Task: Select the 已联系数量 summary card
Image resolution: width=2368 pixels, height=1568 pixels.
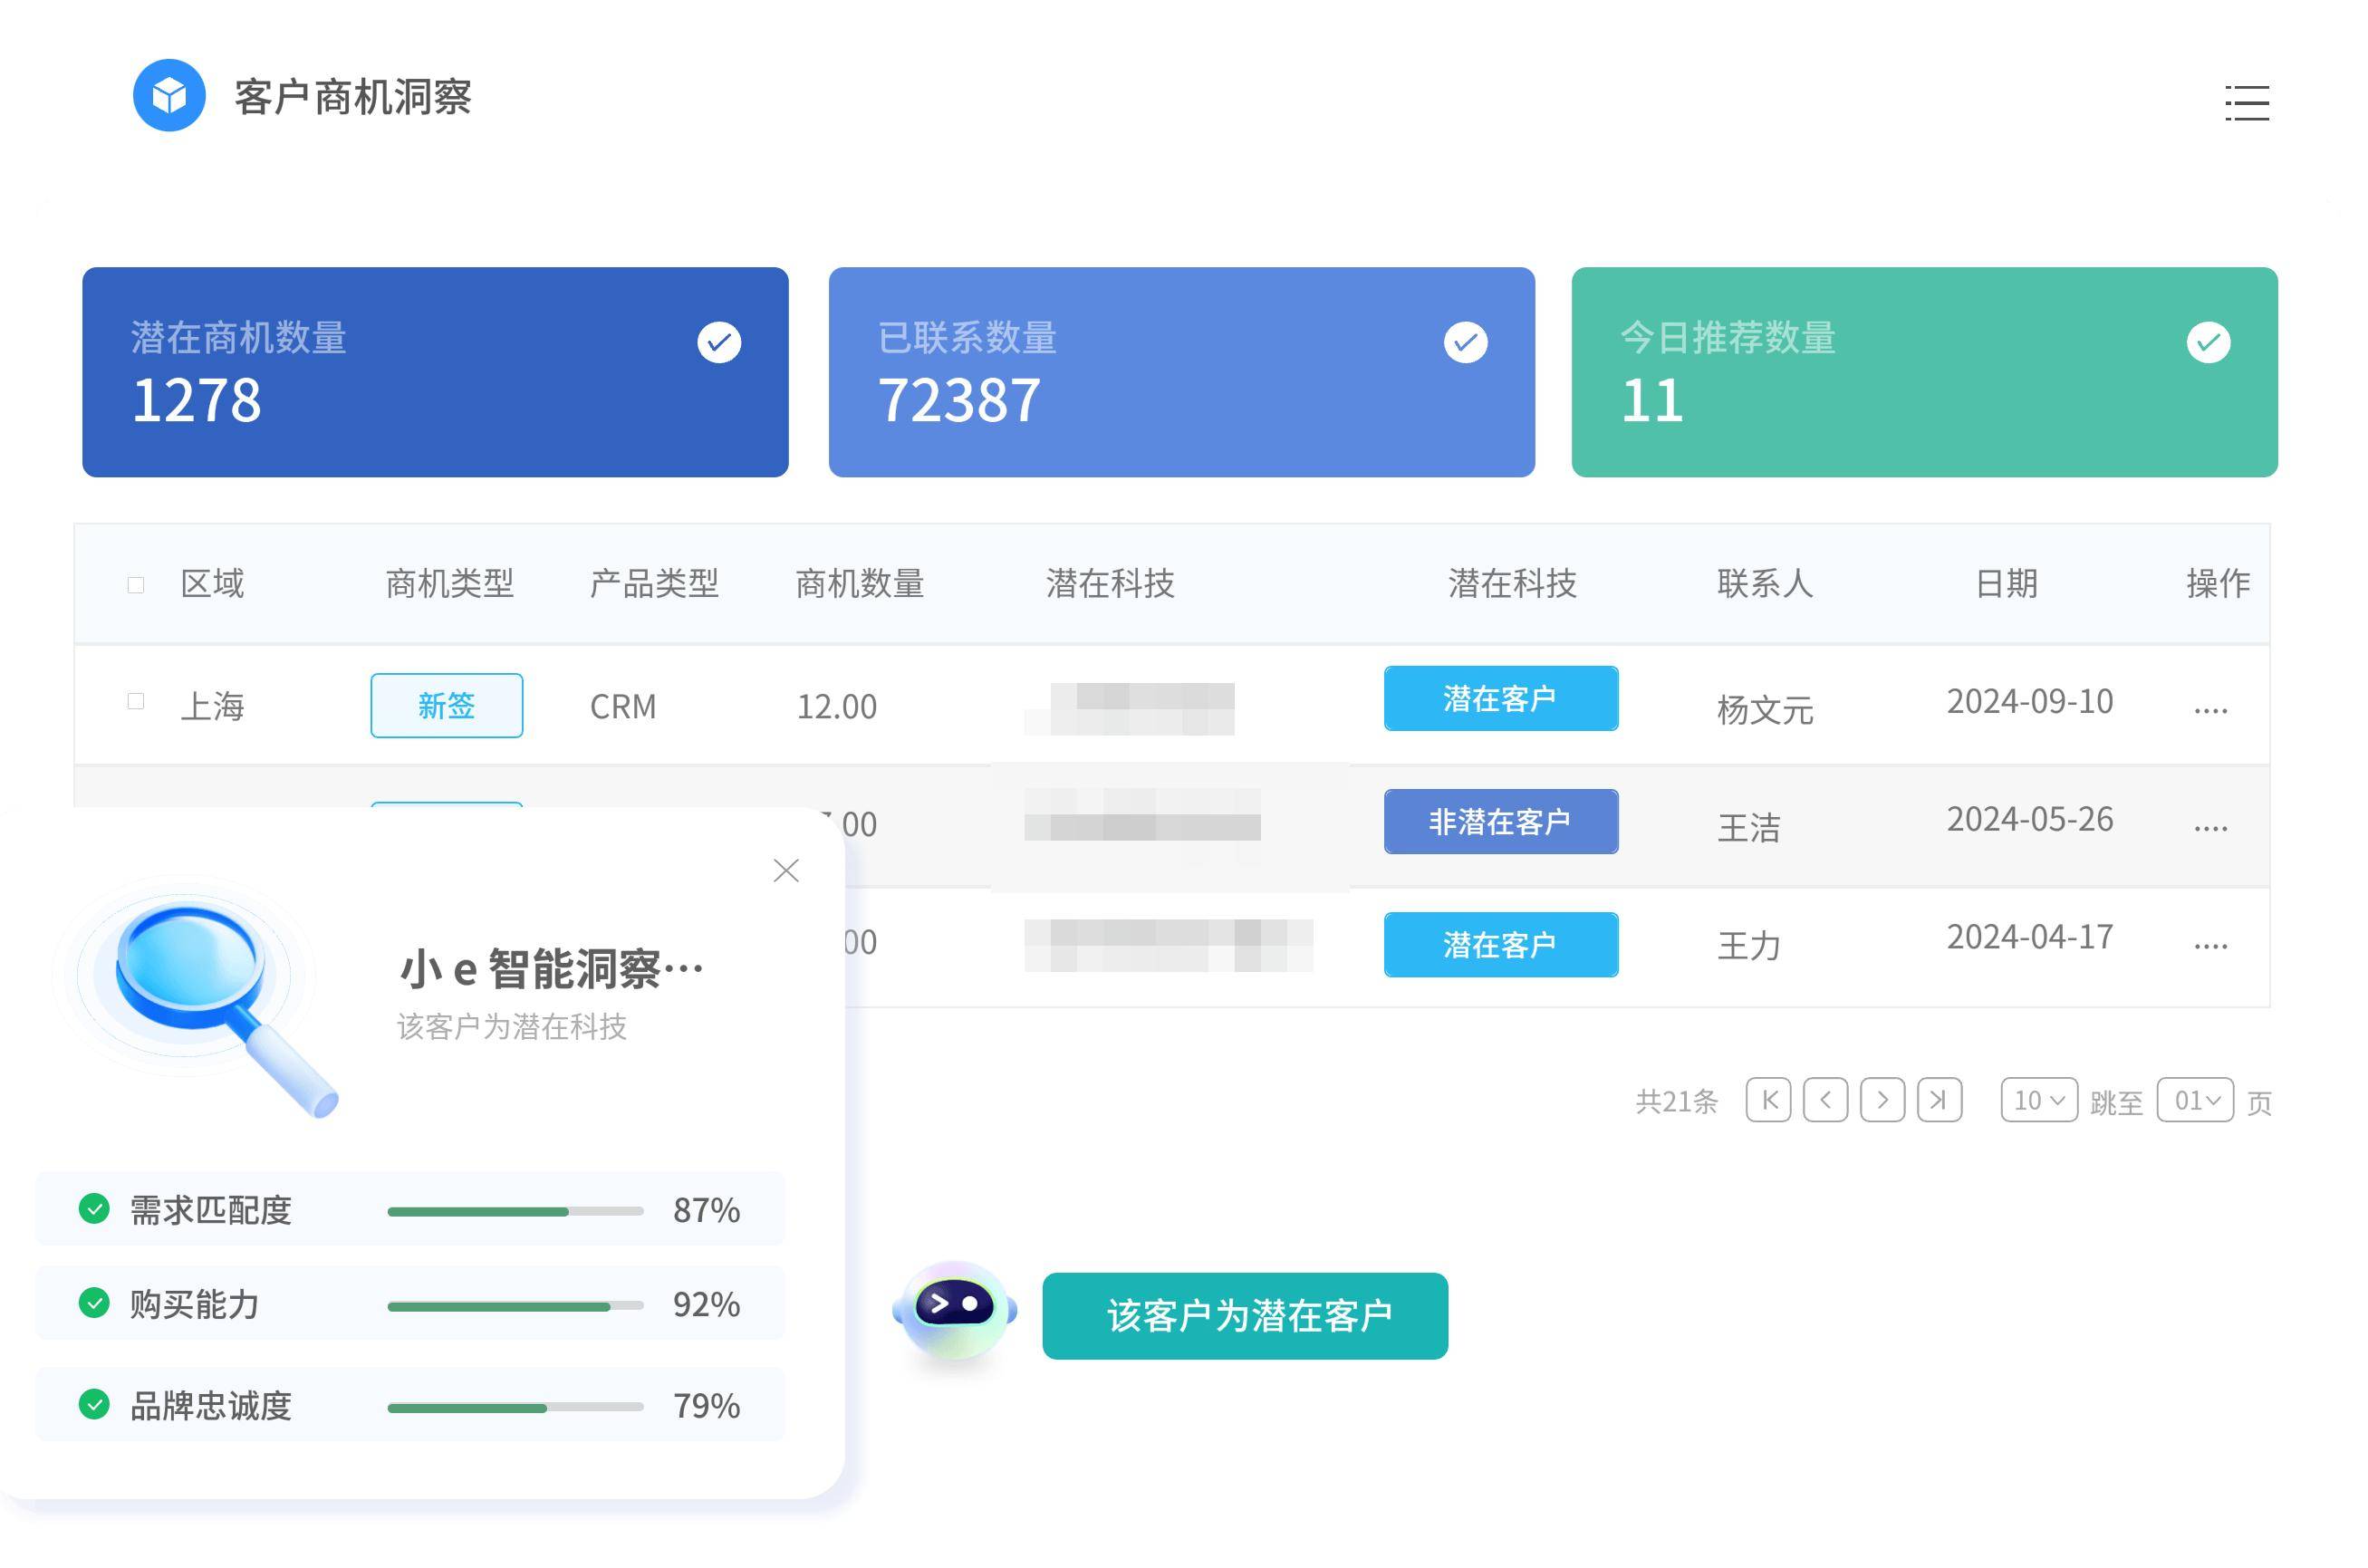Action: pos(1181,372)
